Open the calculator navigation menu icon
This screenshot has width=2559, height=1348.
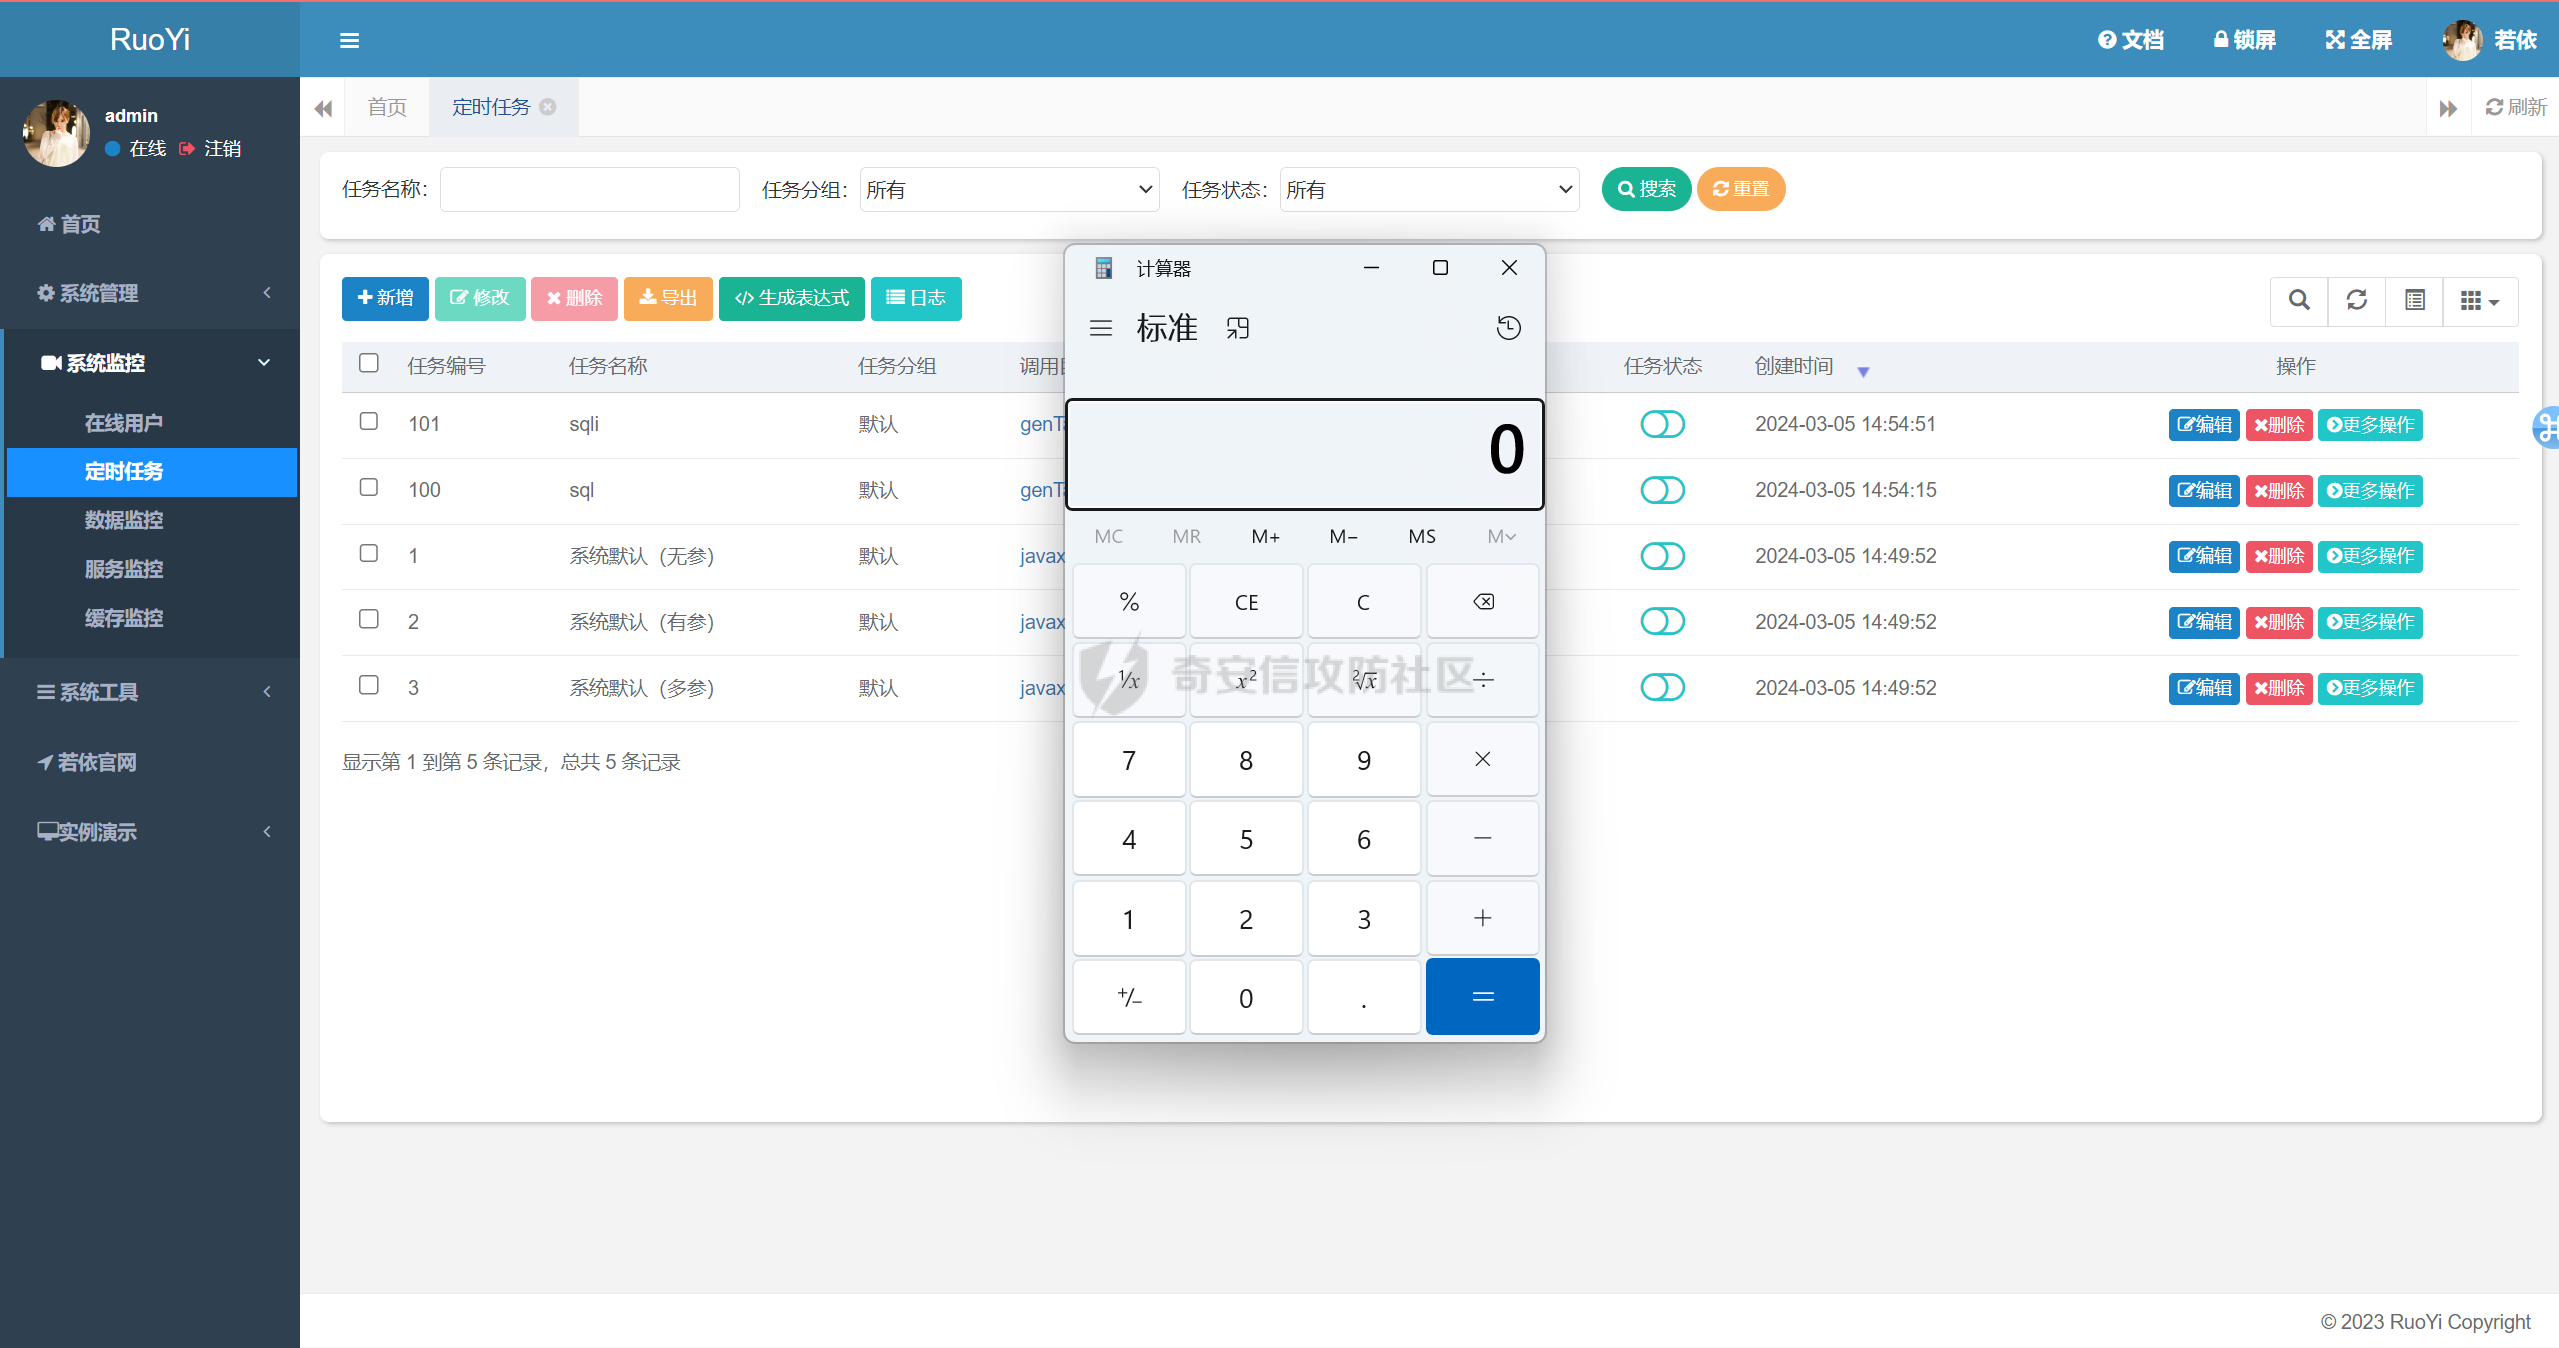tap(1101, 328)
